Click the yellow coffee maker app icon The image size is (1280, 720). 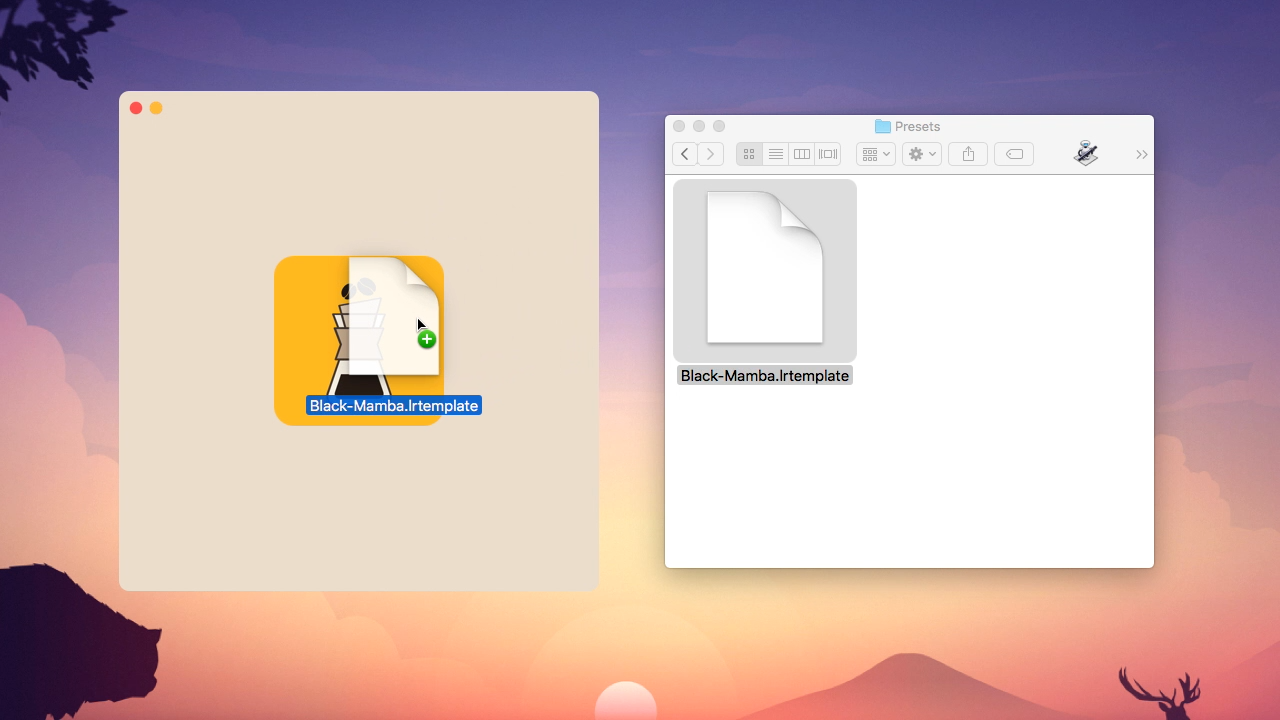359,340
